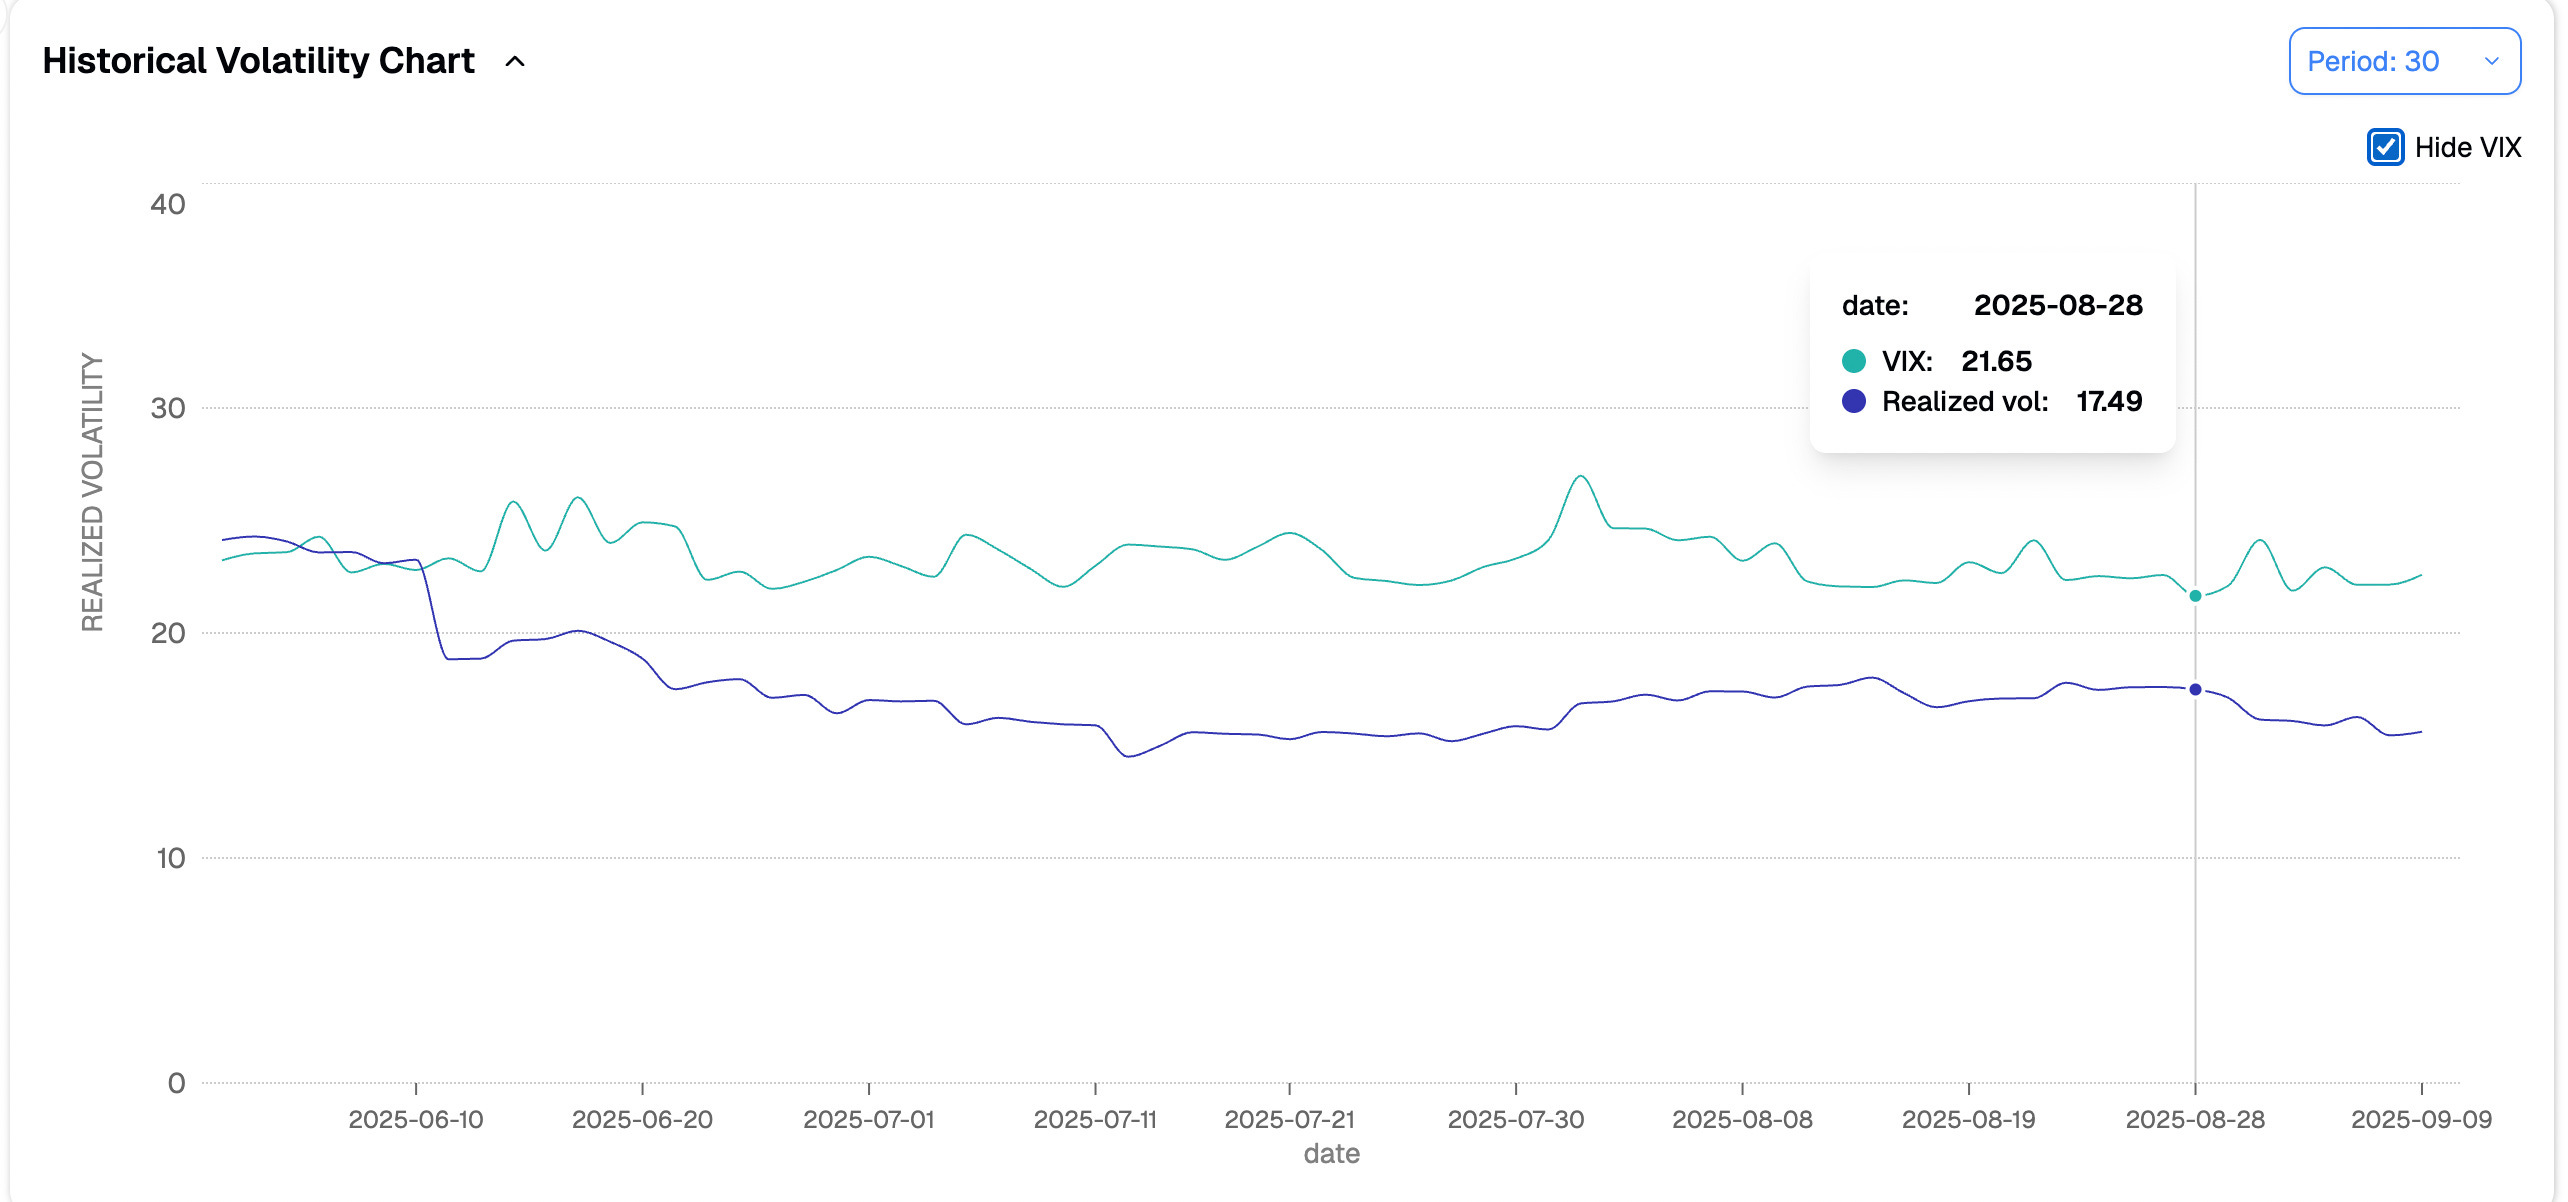Click the 2025-06-10 x-axis date label

(415, 1120)
